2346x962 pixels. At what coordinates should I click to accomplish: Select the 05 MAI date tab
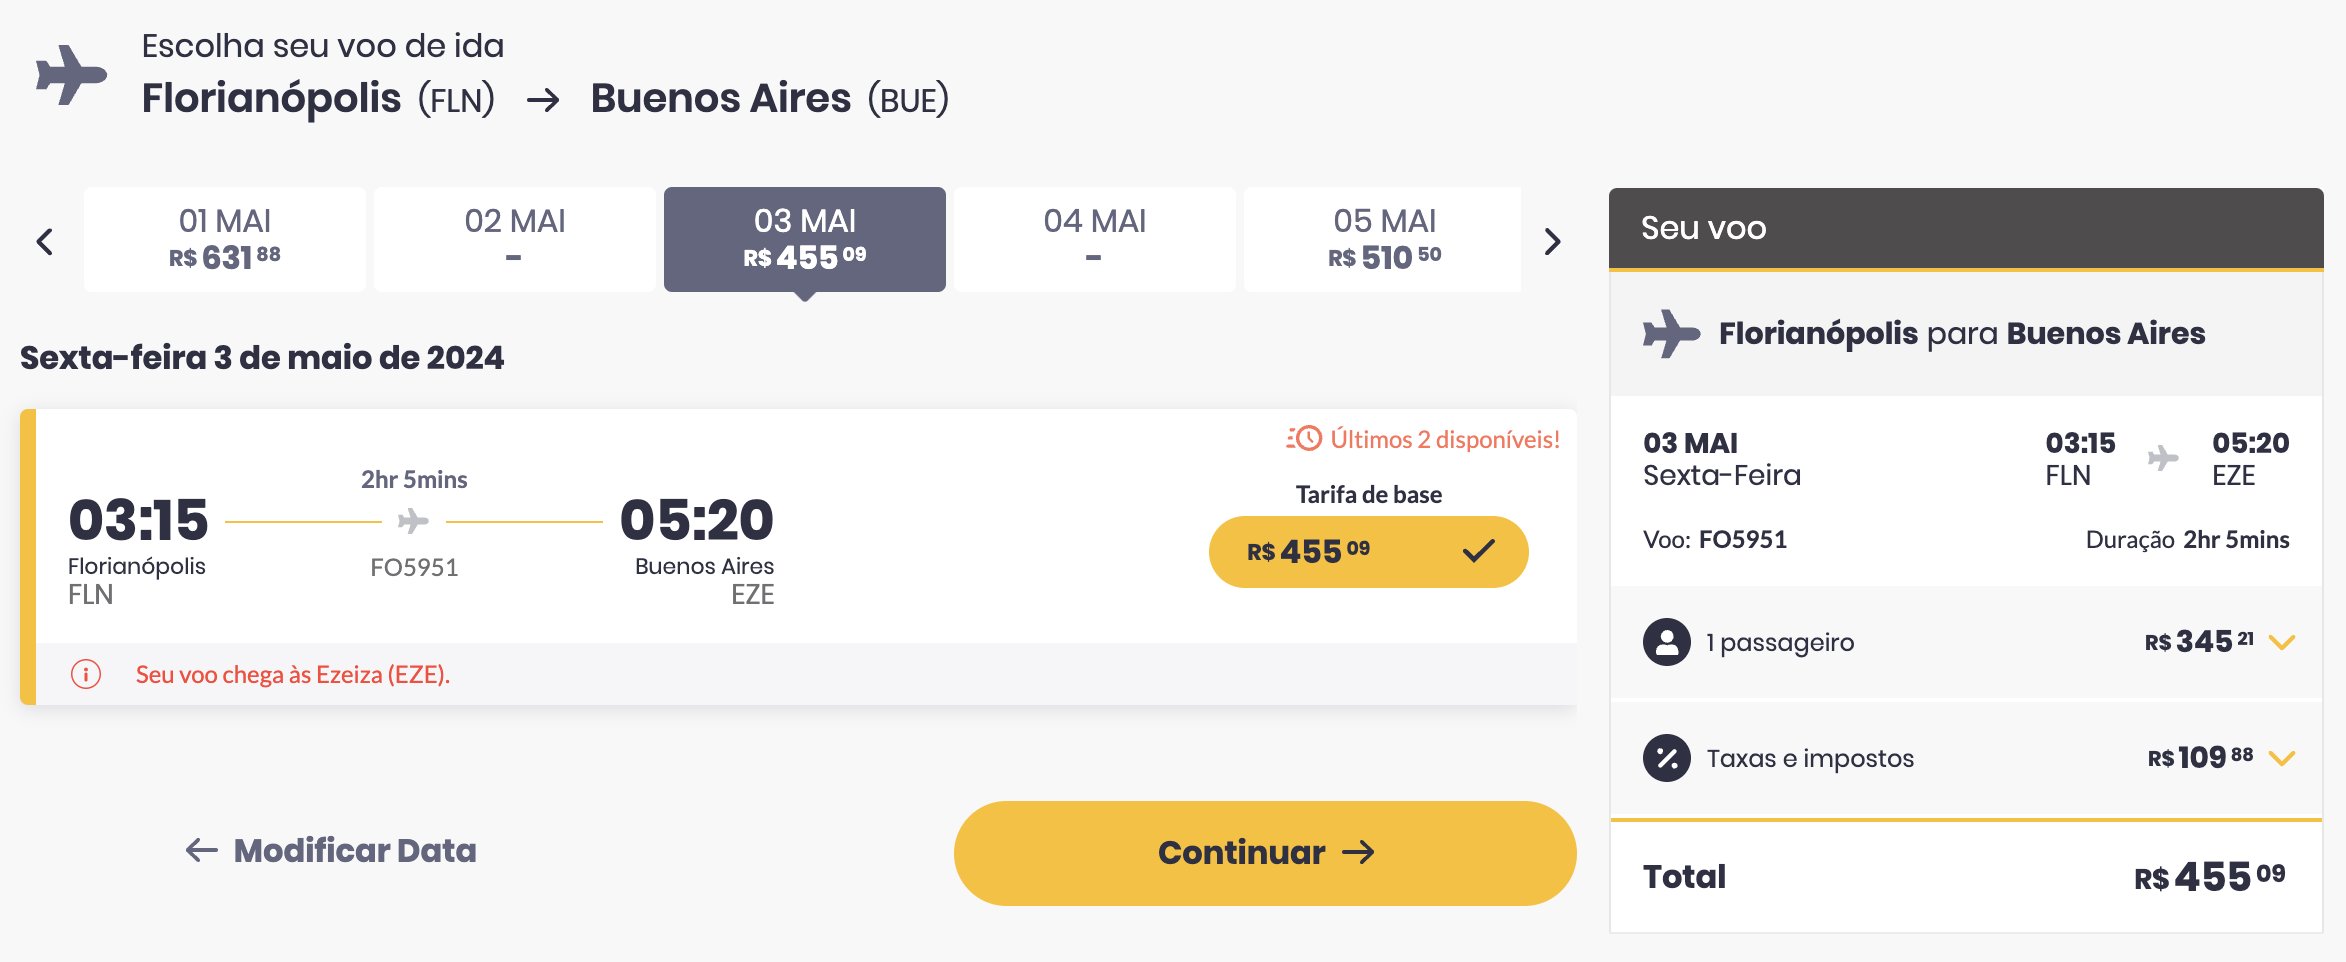(x=1383, y=240)
